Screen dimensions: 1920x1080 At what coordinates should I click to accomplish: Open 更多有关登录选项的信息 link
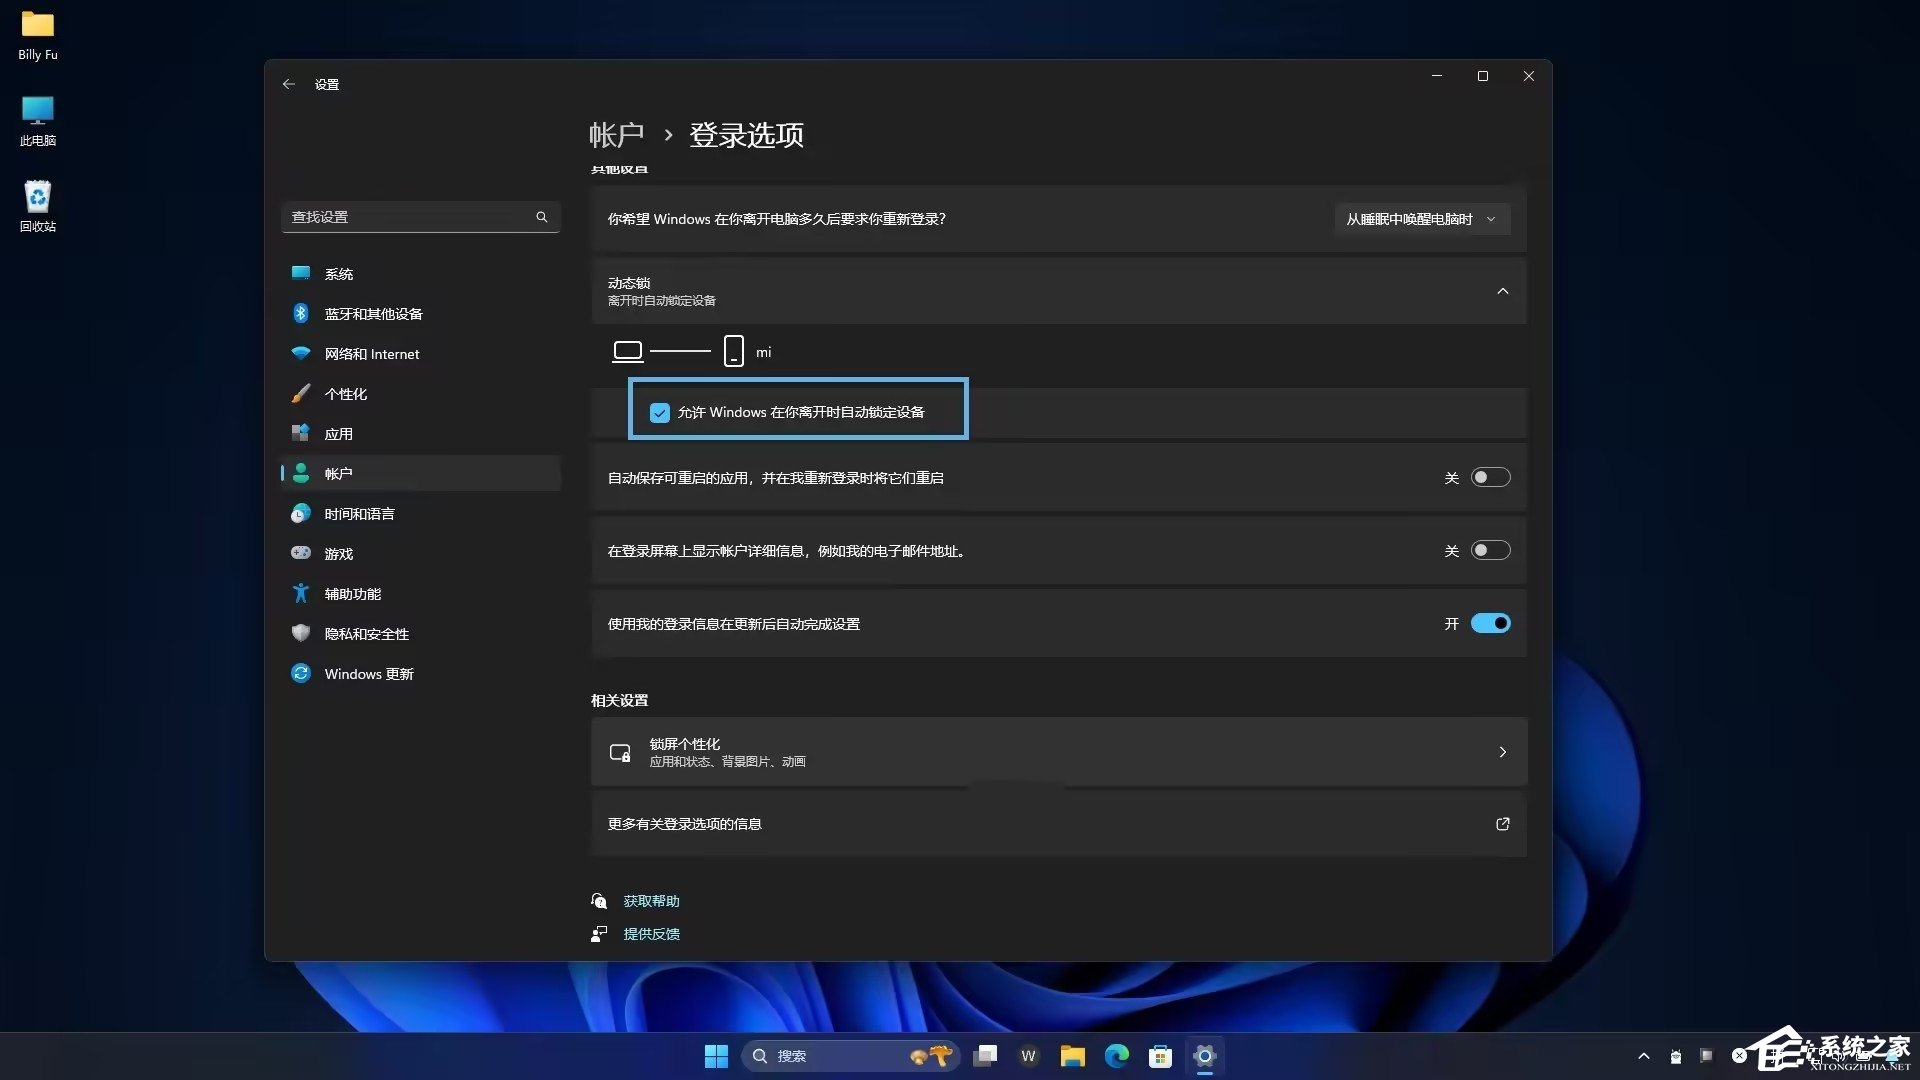click(683, 824)
